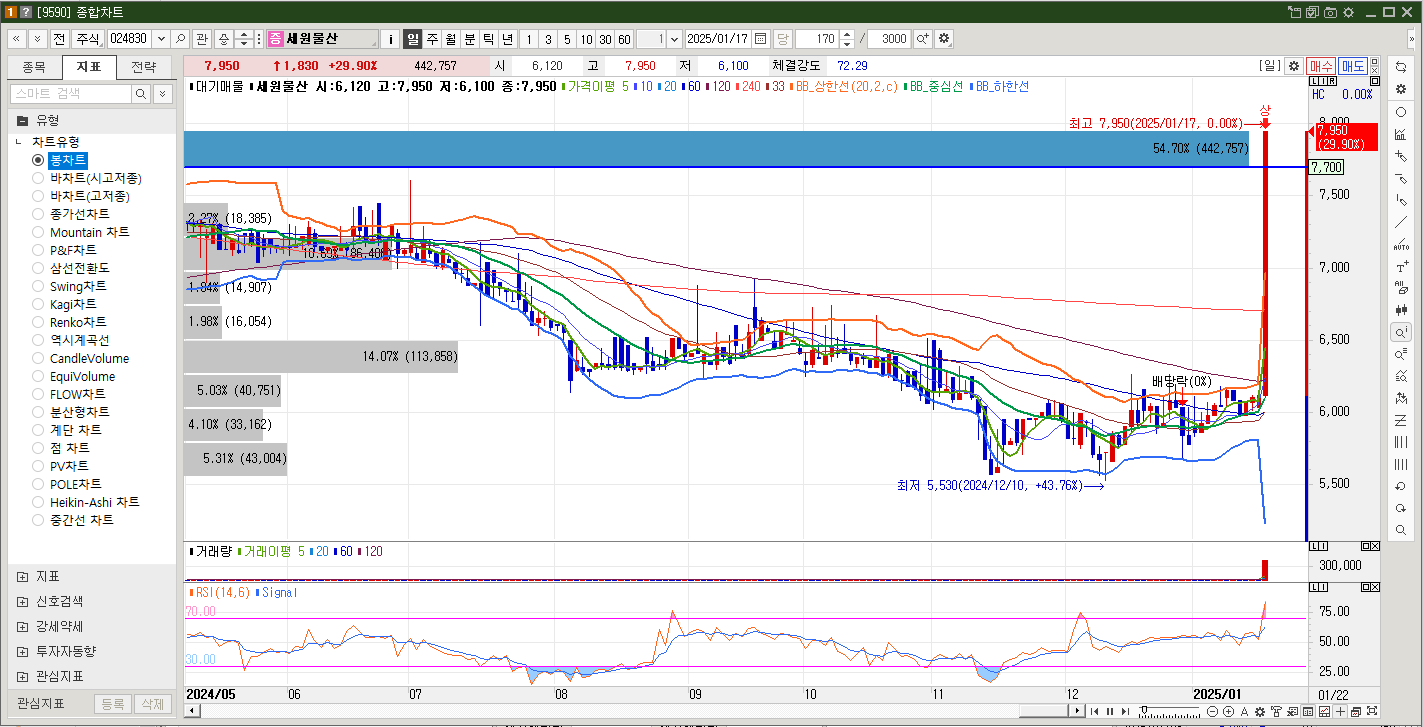Open the indicator chart icon in right toolbar
The image size is (1423, 727).
coord(1401,134)
